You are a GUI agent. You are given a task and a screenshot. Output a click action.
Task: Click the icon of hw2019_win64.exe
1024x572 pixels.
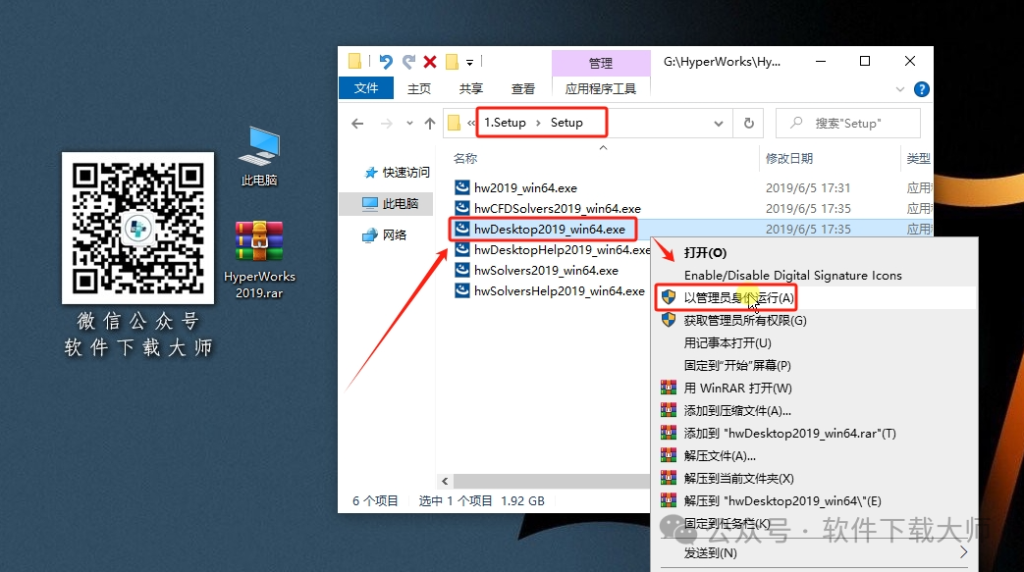tap(462, 187)
